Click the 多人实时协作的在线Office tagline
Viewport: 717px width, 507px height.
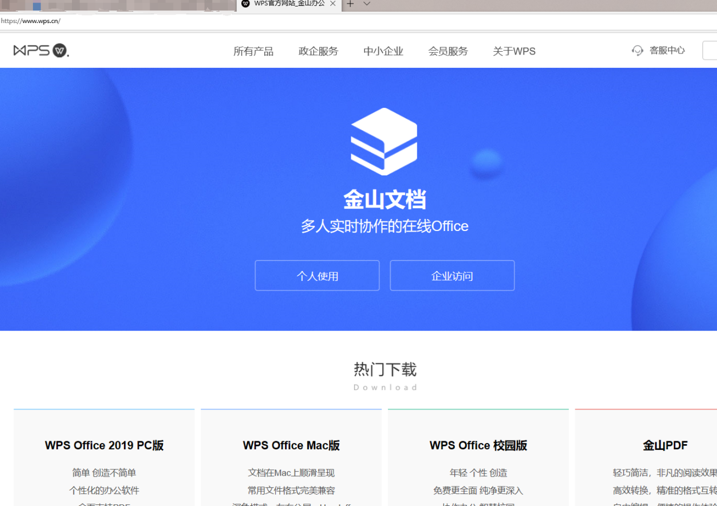tap(385, 226)
